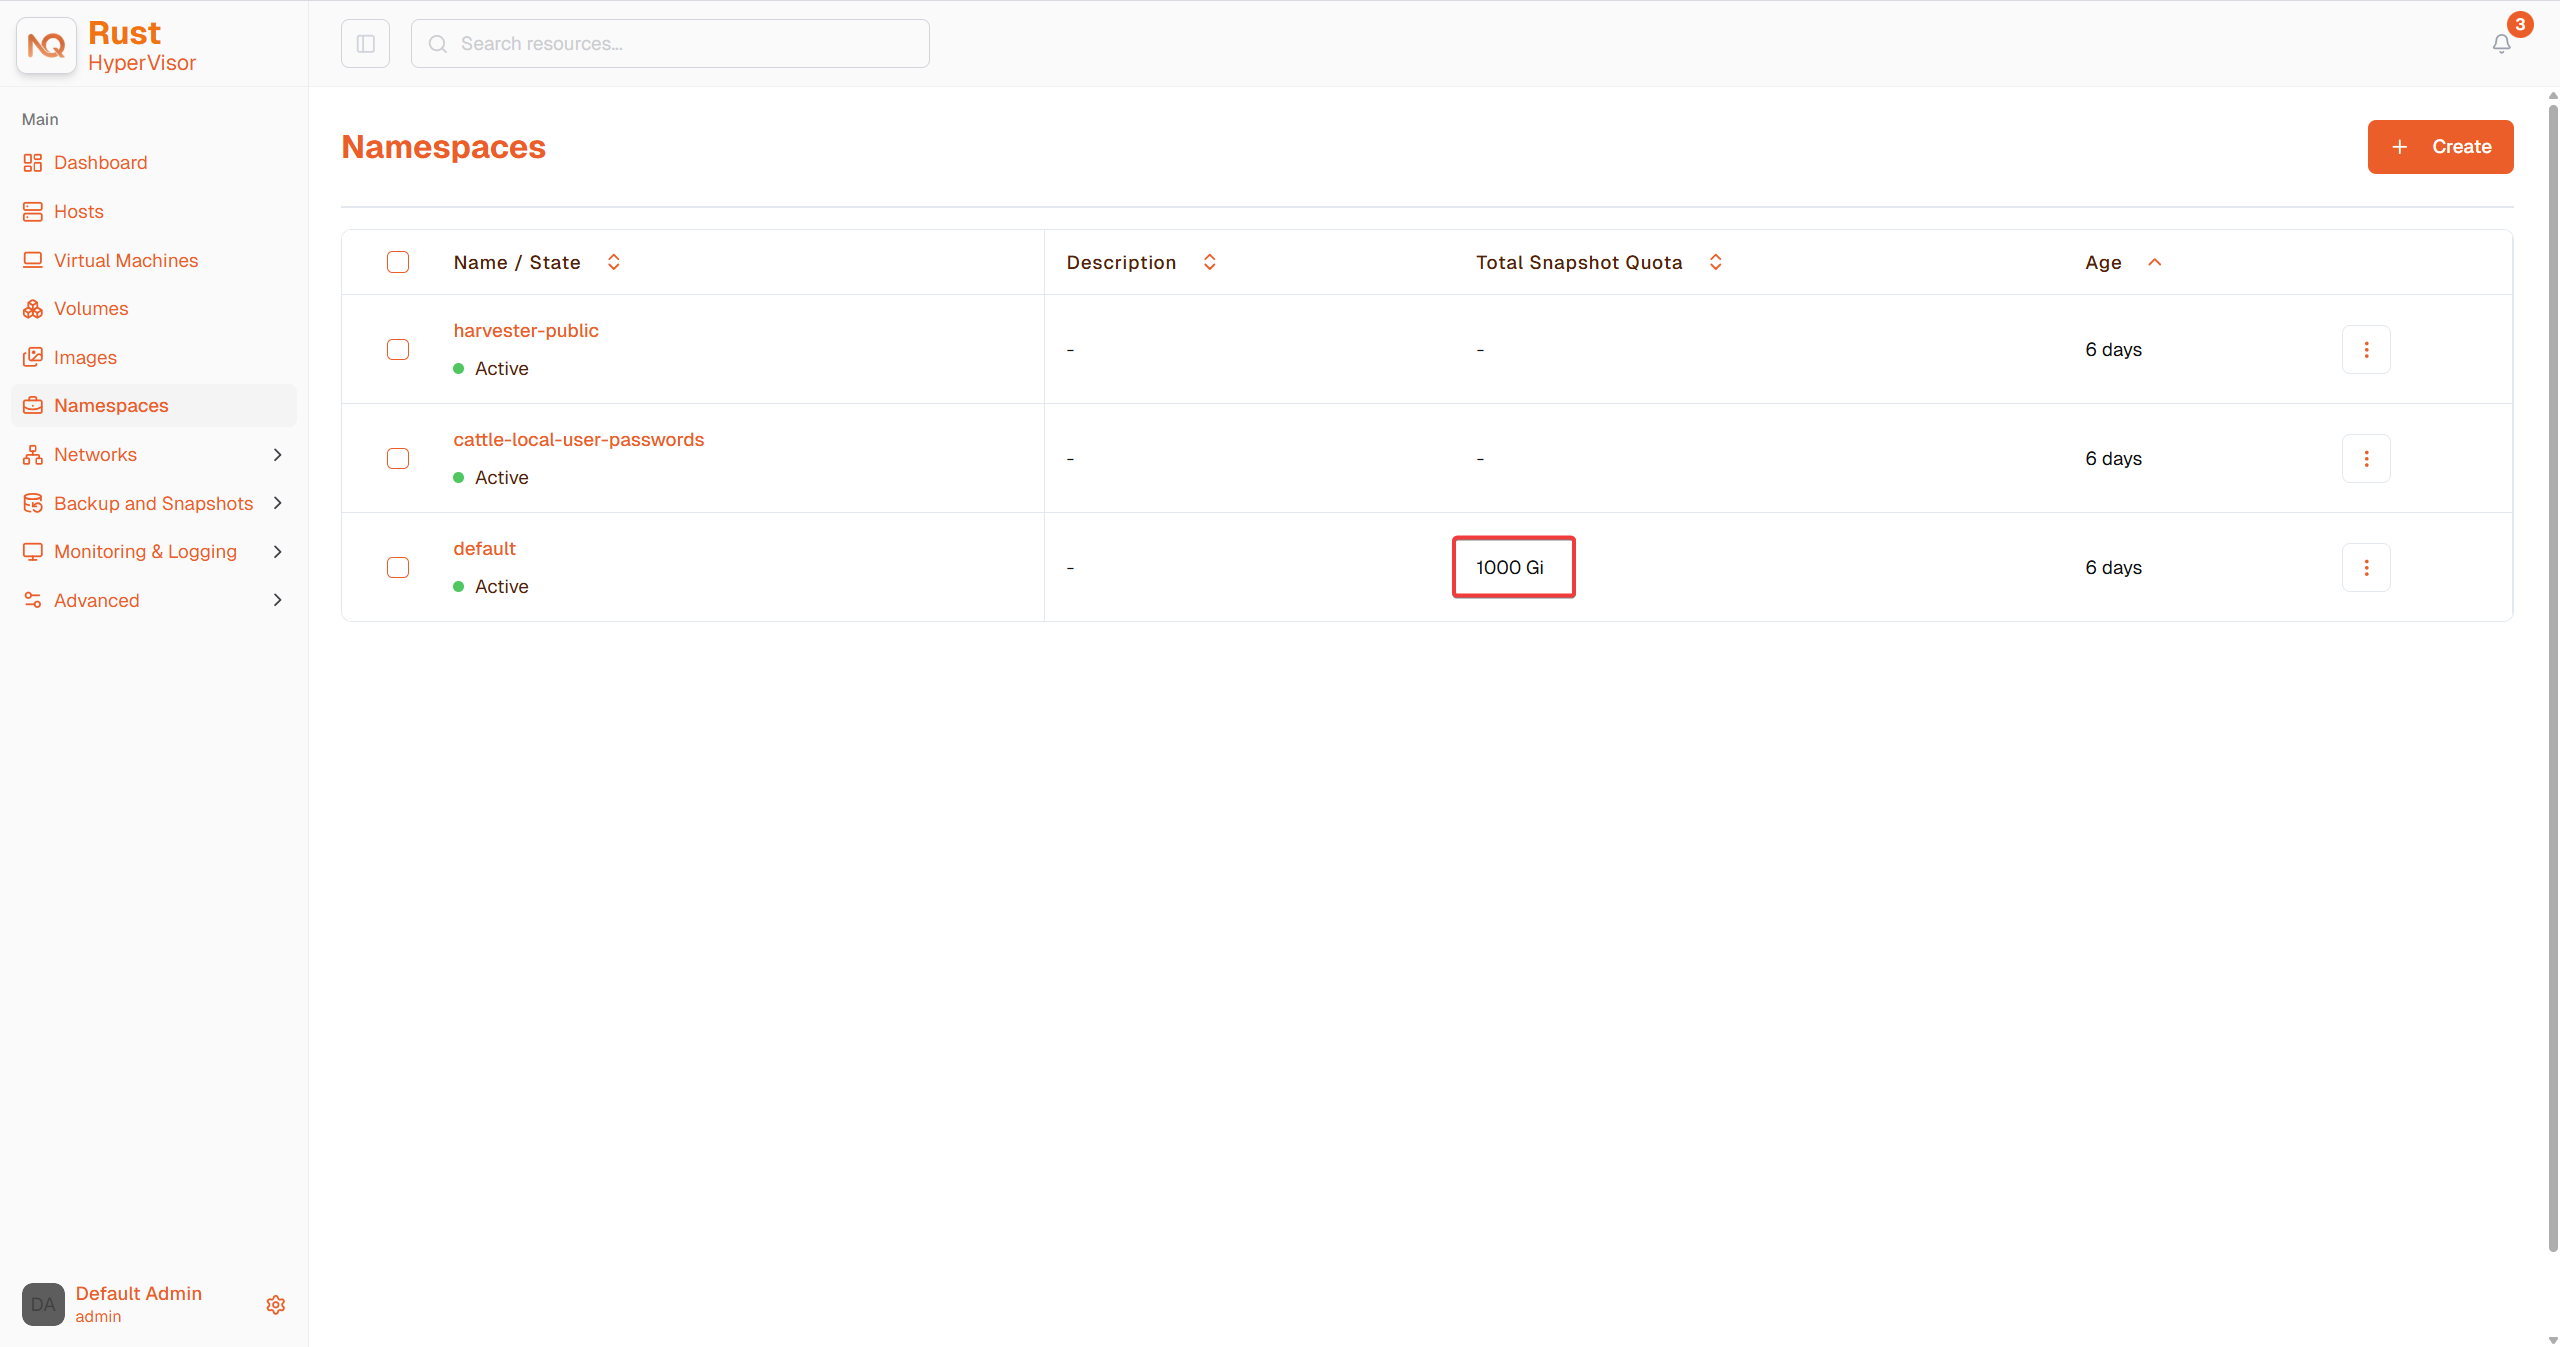Click the notification count badge 3
The width and height of the screenshot is (2560, 1347).
point(2520,25)
